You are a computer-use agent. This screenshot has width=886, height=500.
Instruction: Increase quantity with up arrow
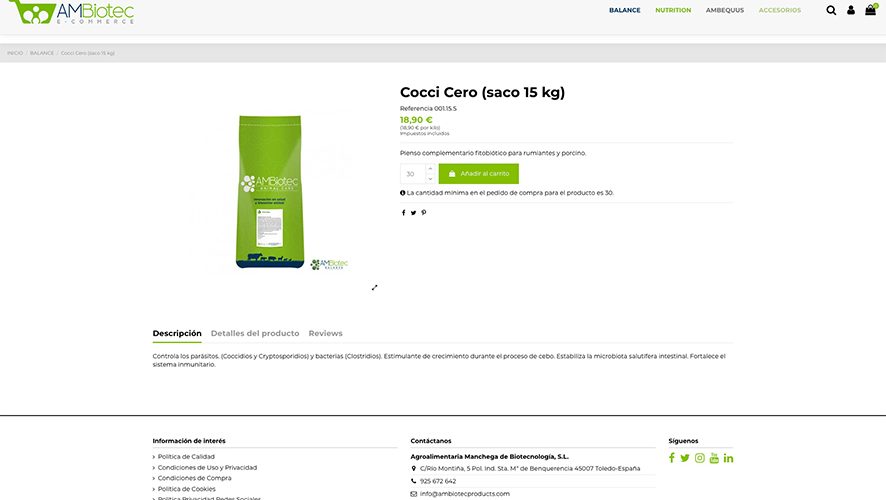pyautogui.click(x=431, y=168)
